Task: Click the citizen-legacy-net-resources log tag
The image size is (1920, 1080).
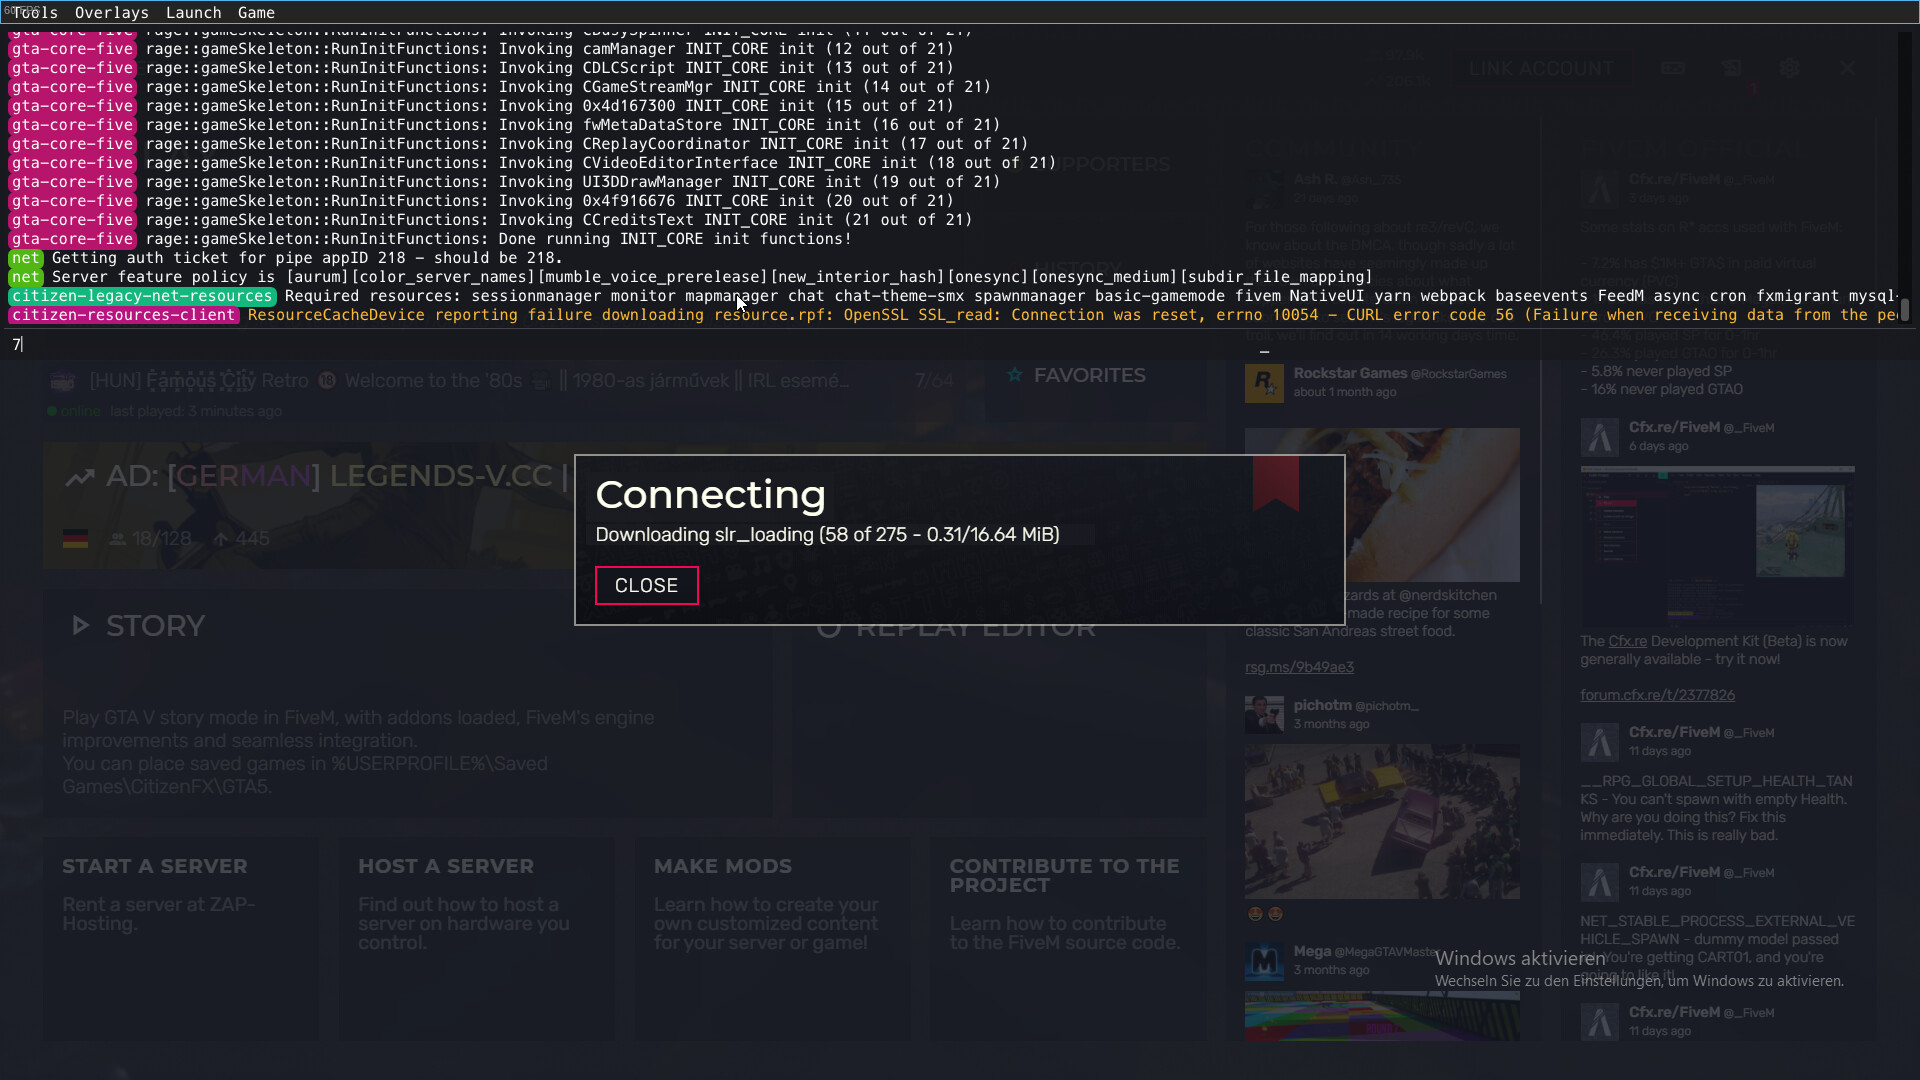Action: pos(142,296)
